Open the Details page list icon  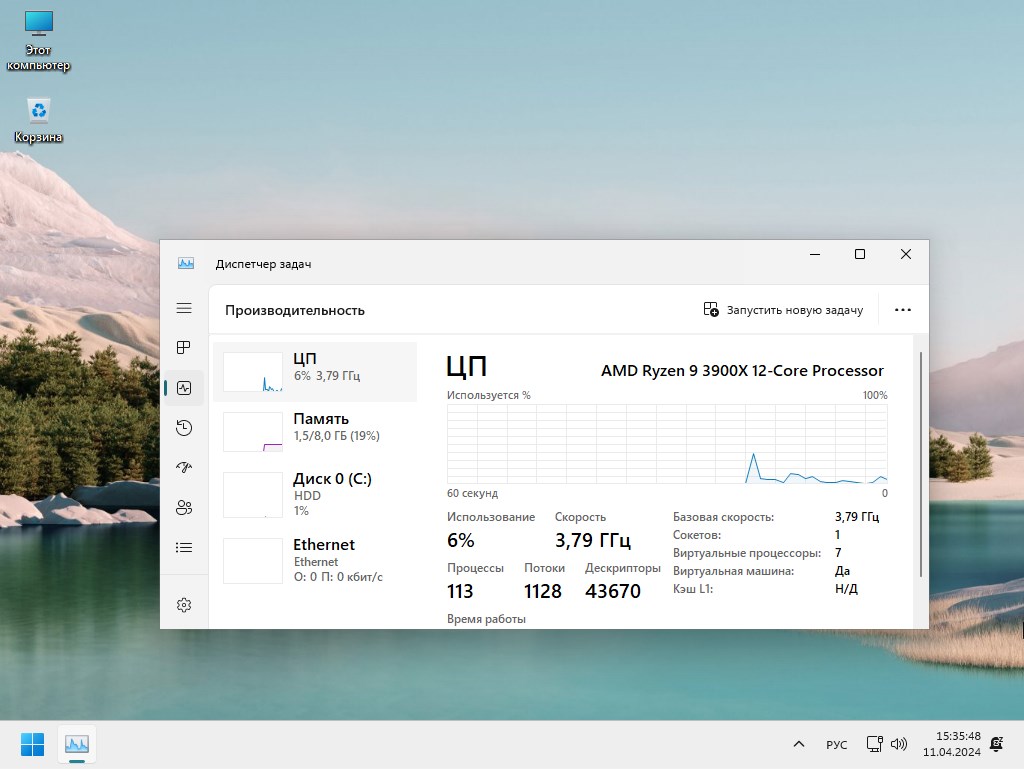coord(184,547)
